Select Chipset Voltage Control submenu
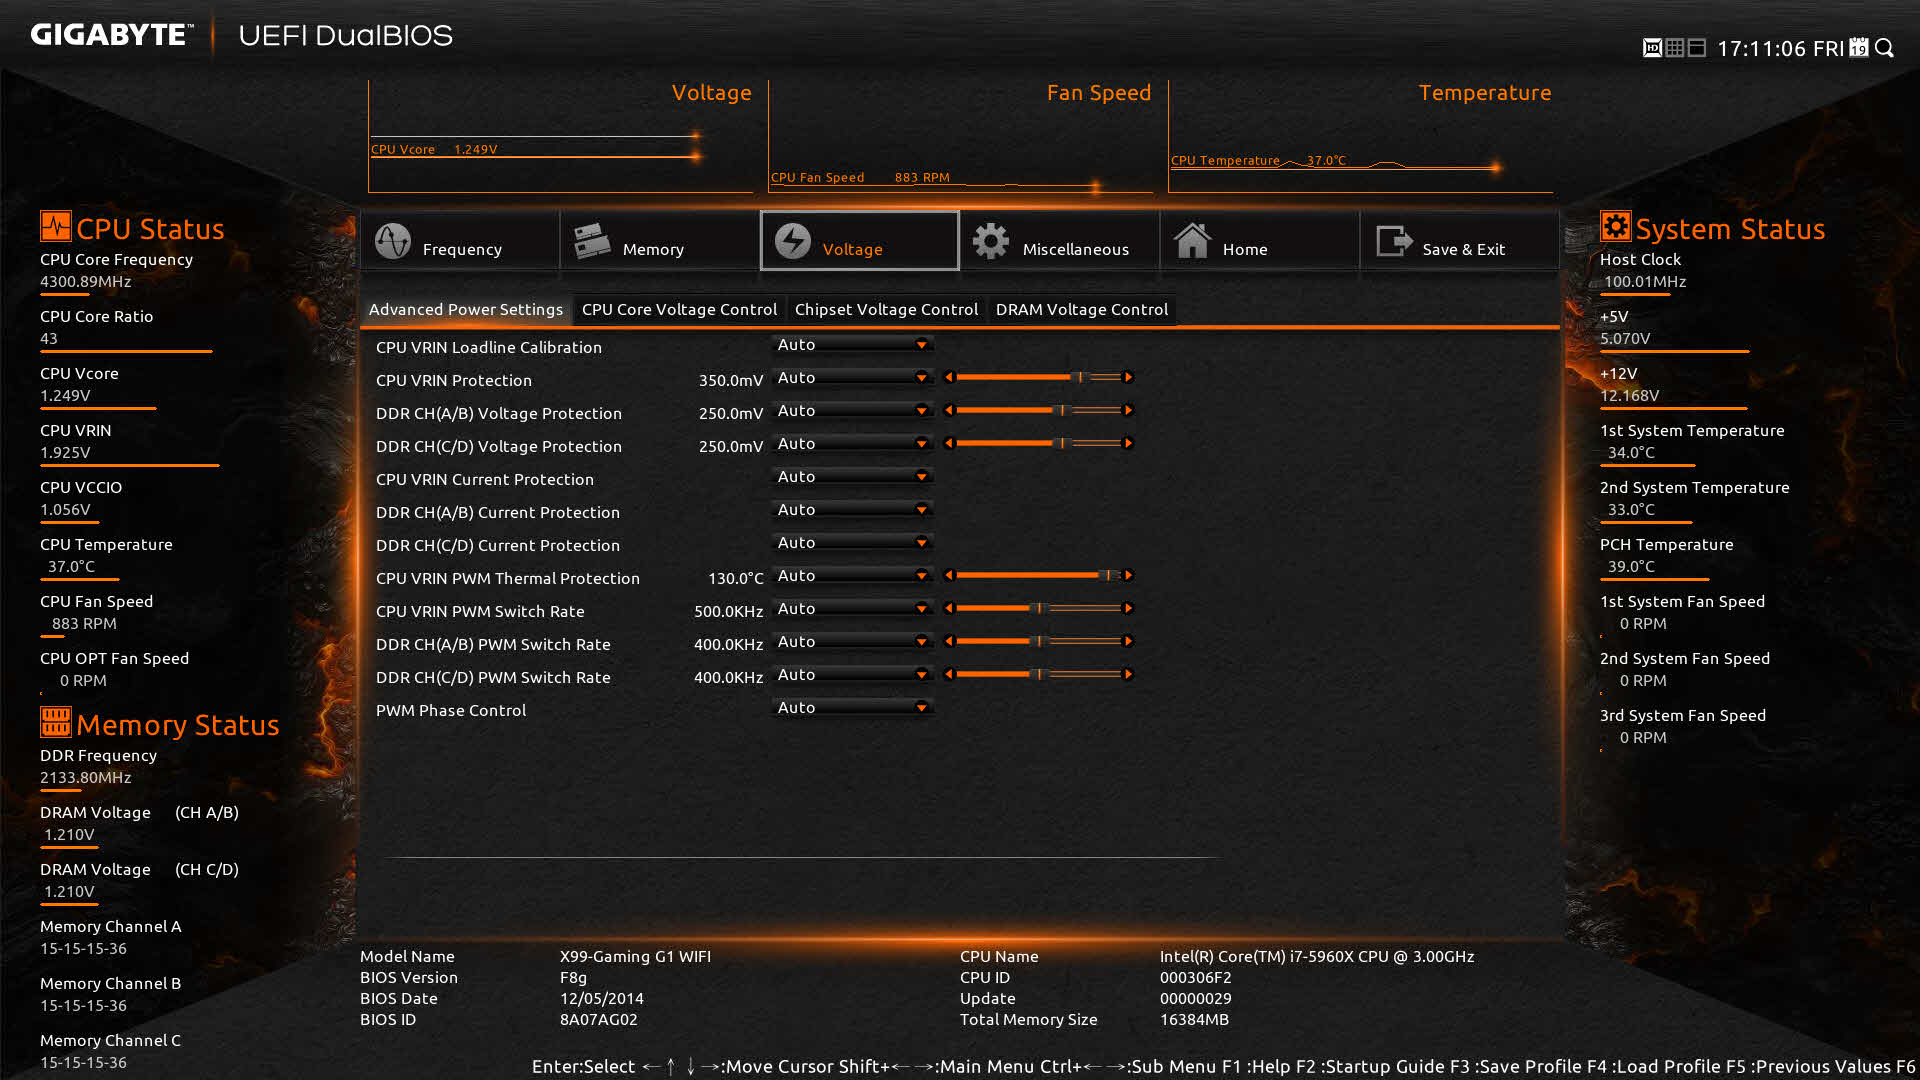This screenshot has width=1920, height=1080. (886, 310)
